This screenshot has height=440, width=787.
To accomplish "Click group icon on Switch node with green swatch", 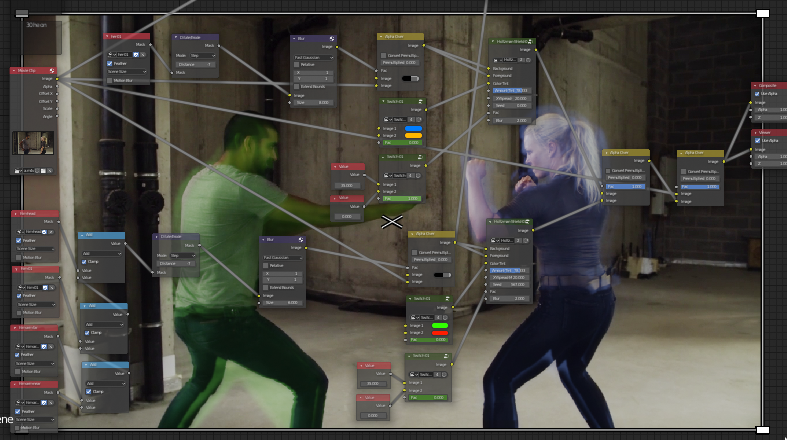I will click(x=447, y=299).
